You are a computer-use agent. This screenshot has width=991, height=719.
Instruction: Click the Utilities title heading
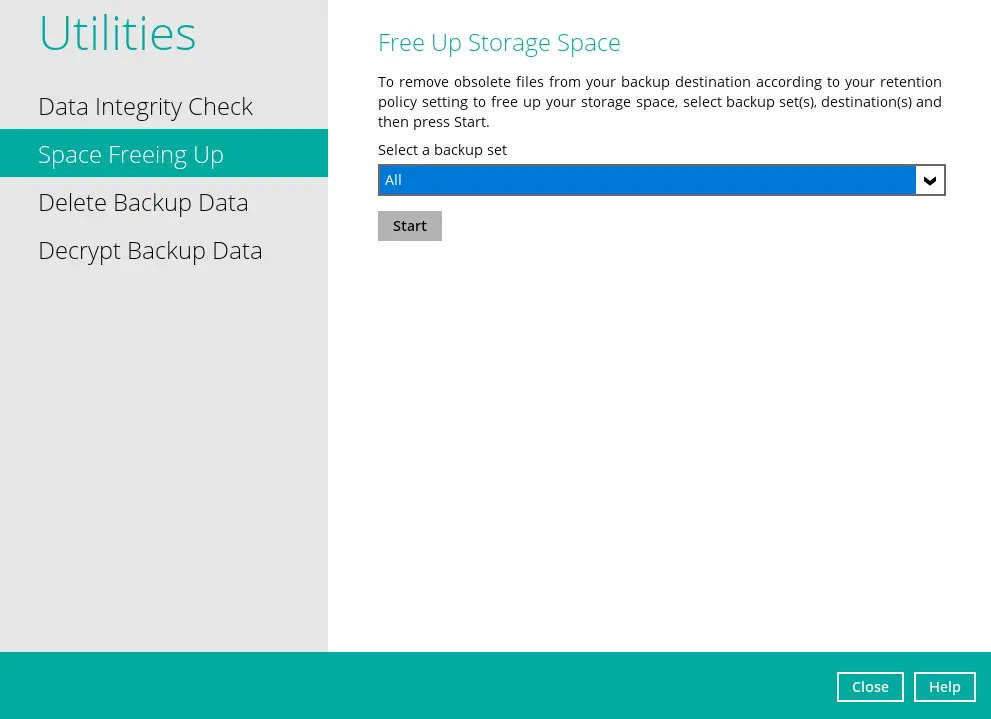tap(117, 33)
